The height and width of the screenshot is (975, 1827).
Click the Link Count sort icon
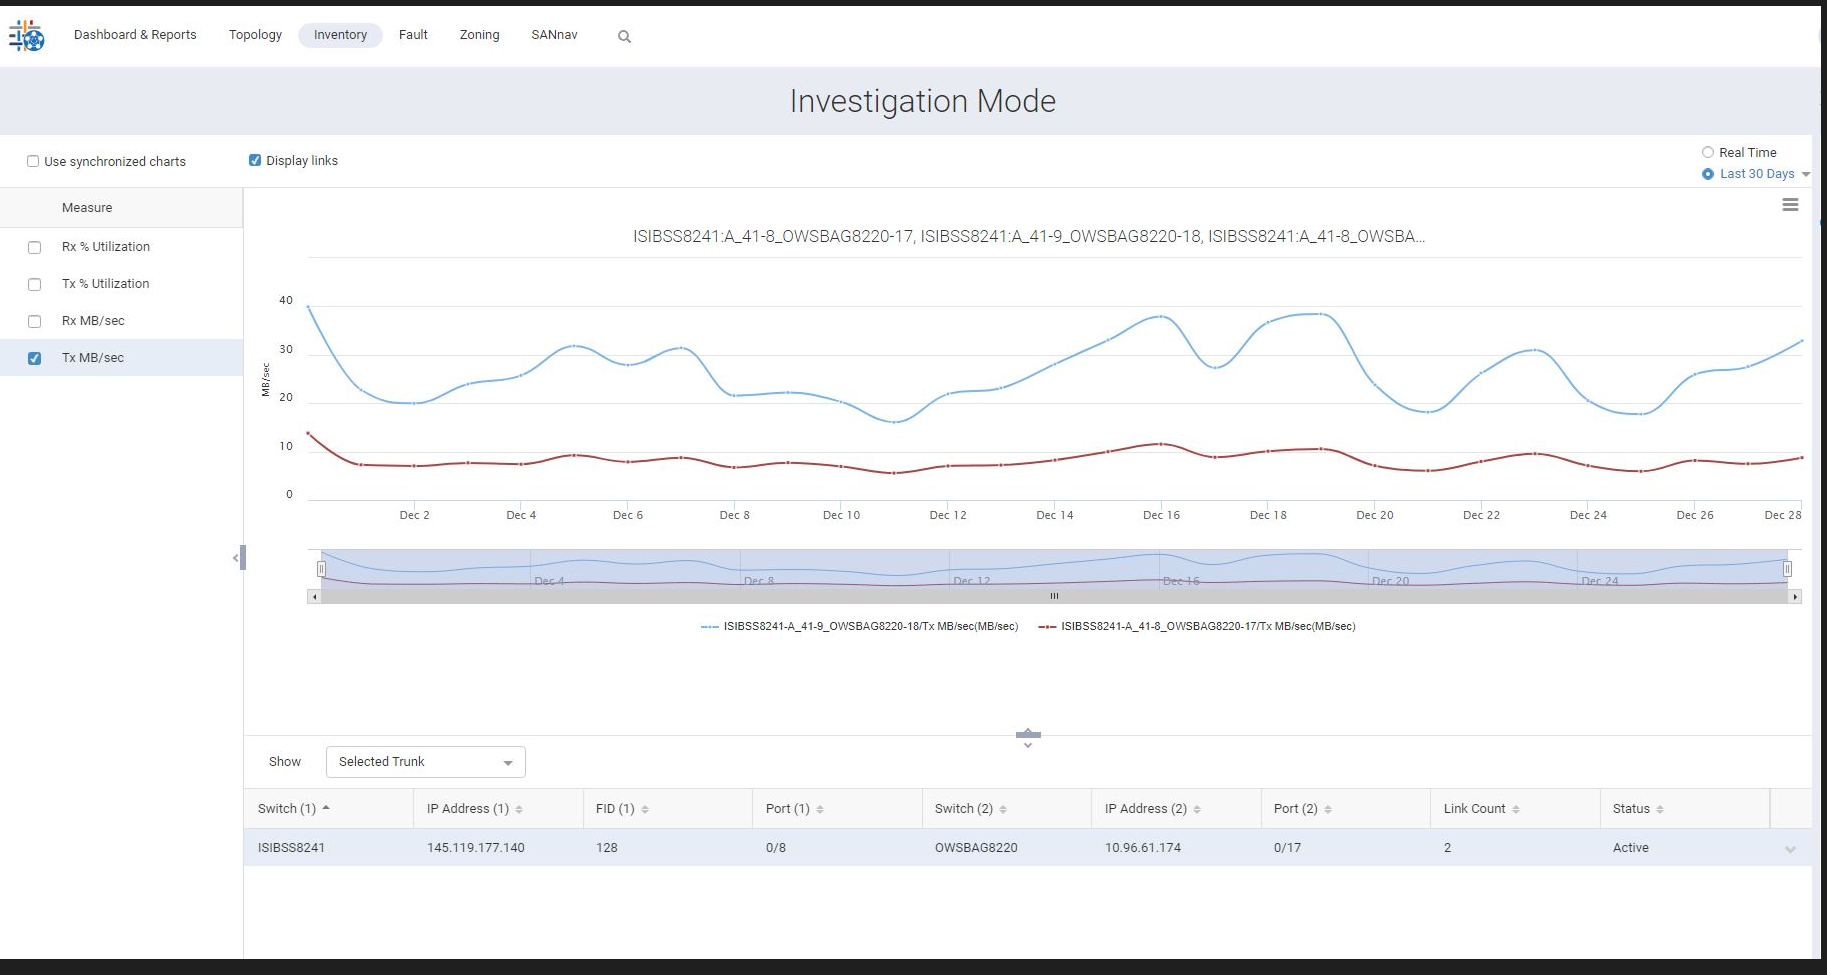pyautogui.click(x=1516, y=809)
